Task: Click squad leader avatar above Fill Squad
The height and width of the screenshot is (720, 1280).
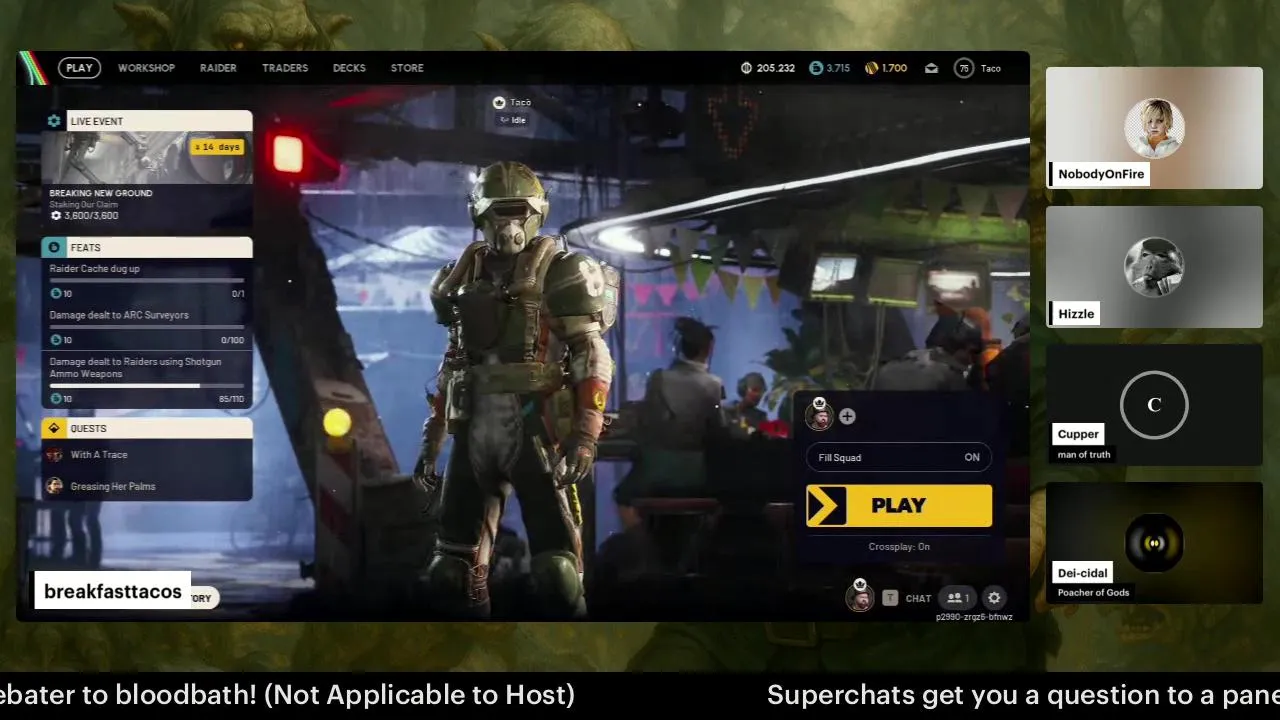Action: (x=819, y=415)
